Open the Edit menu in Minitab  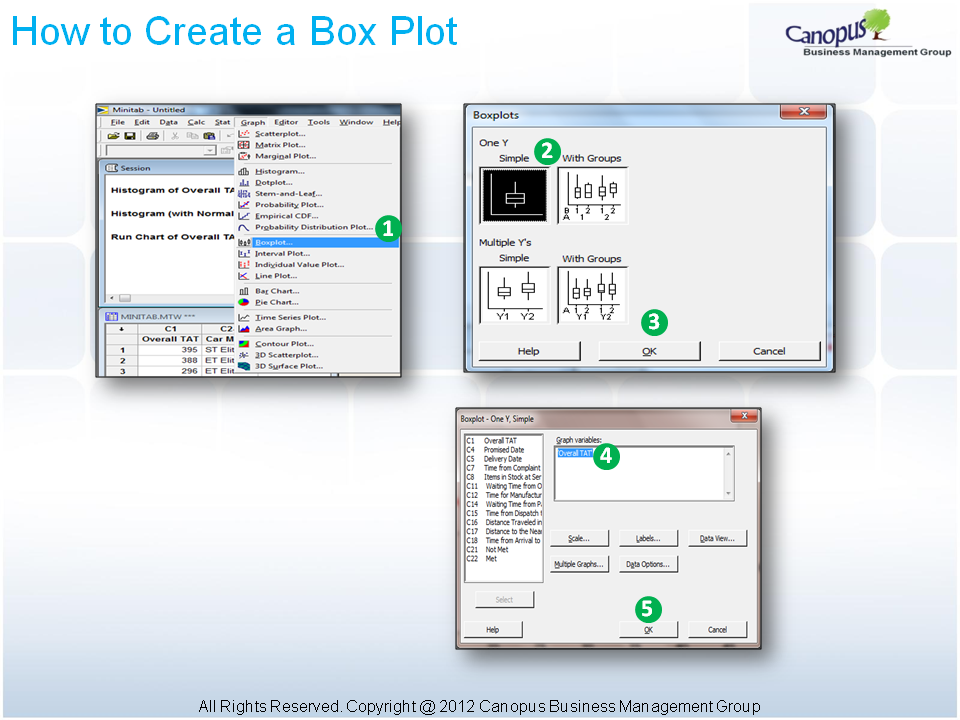tap(142, 122)
